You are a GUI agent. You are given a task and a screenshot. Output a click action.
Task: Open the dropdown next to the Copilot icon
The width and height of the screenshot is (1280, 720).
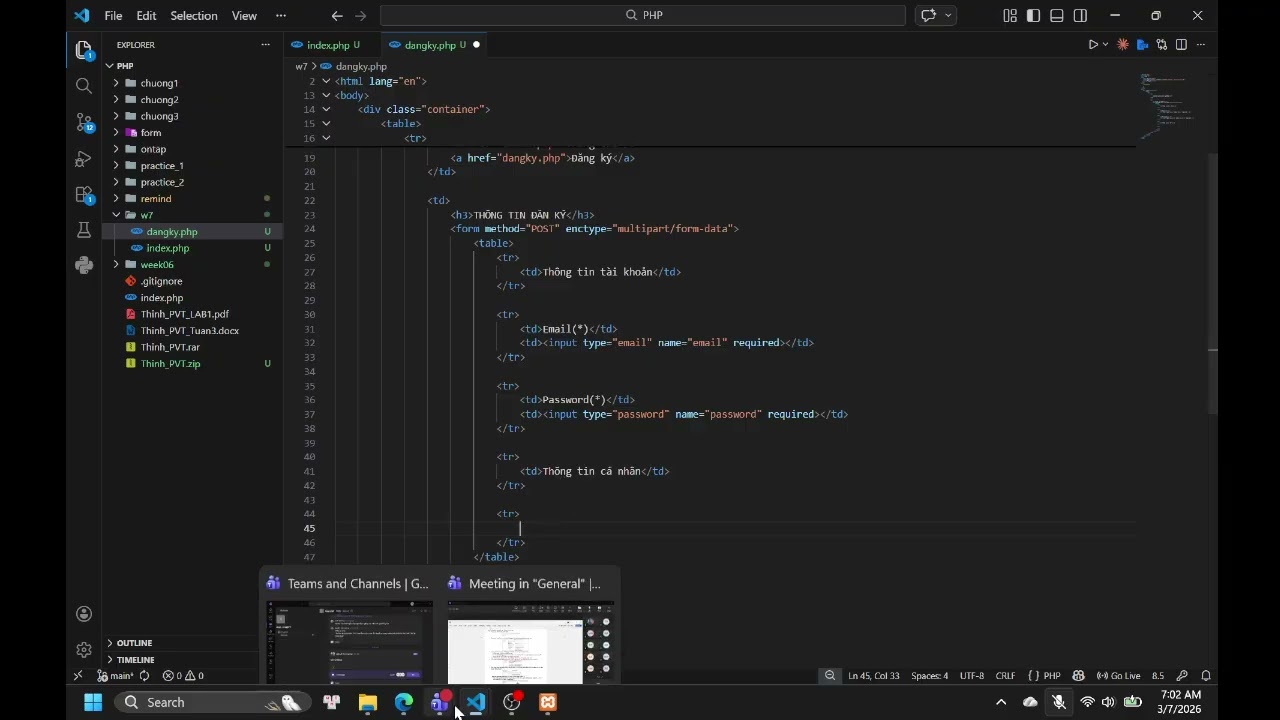click(948, 15)
